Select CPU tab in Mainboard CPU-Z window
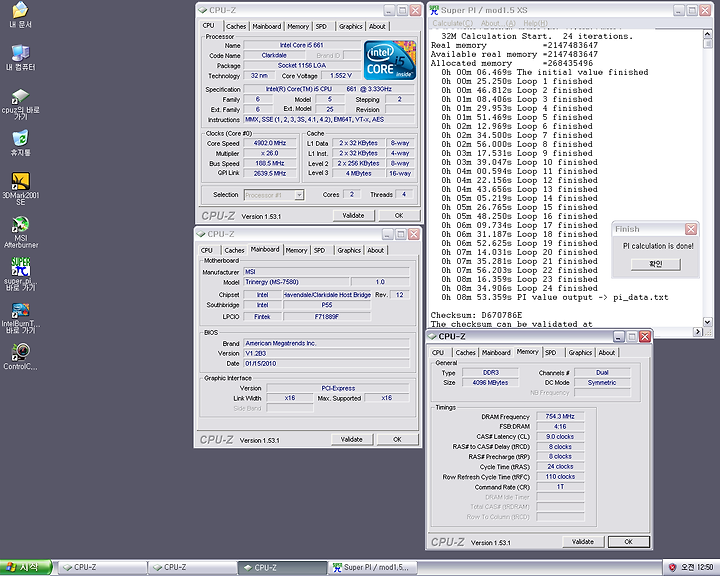 [x=207, y=250]
